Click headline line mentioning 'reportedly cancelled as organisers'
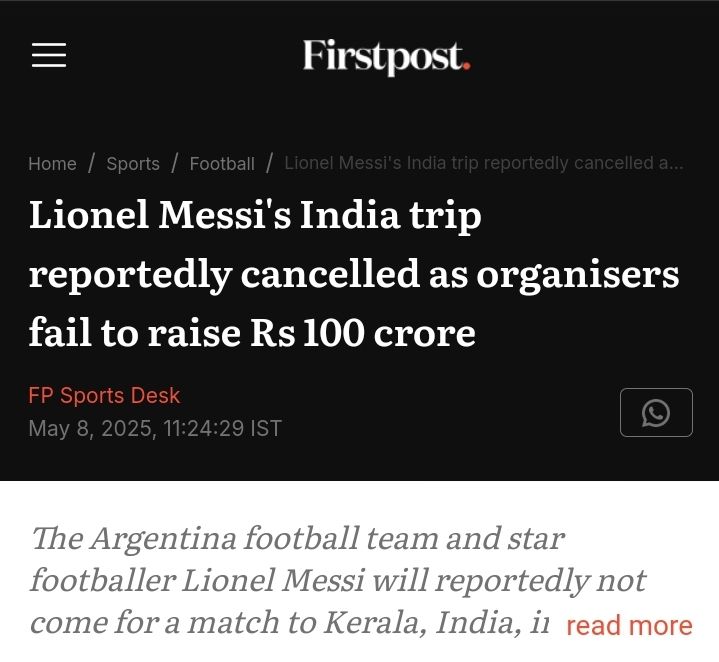 tap(354, 274)
